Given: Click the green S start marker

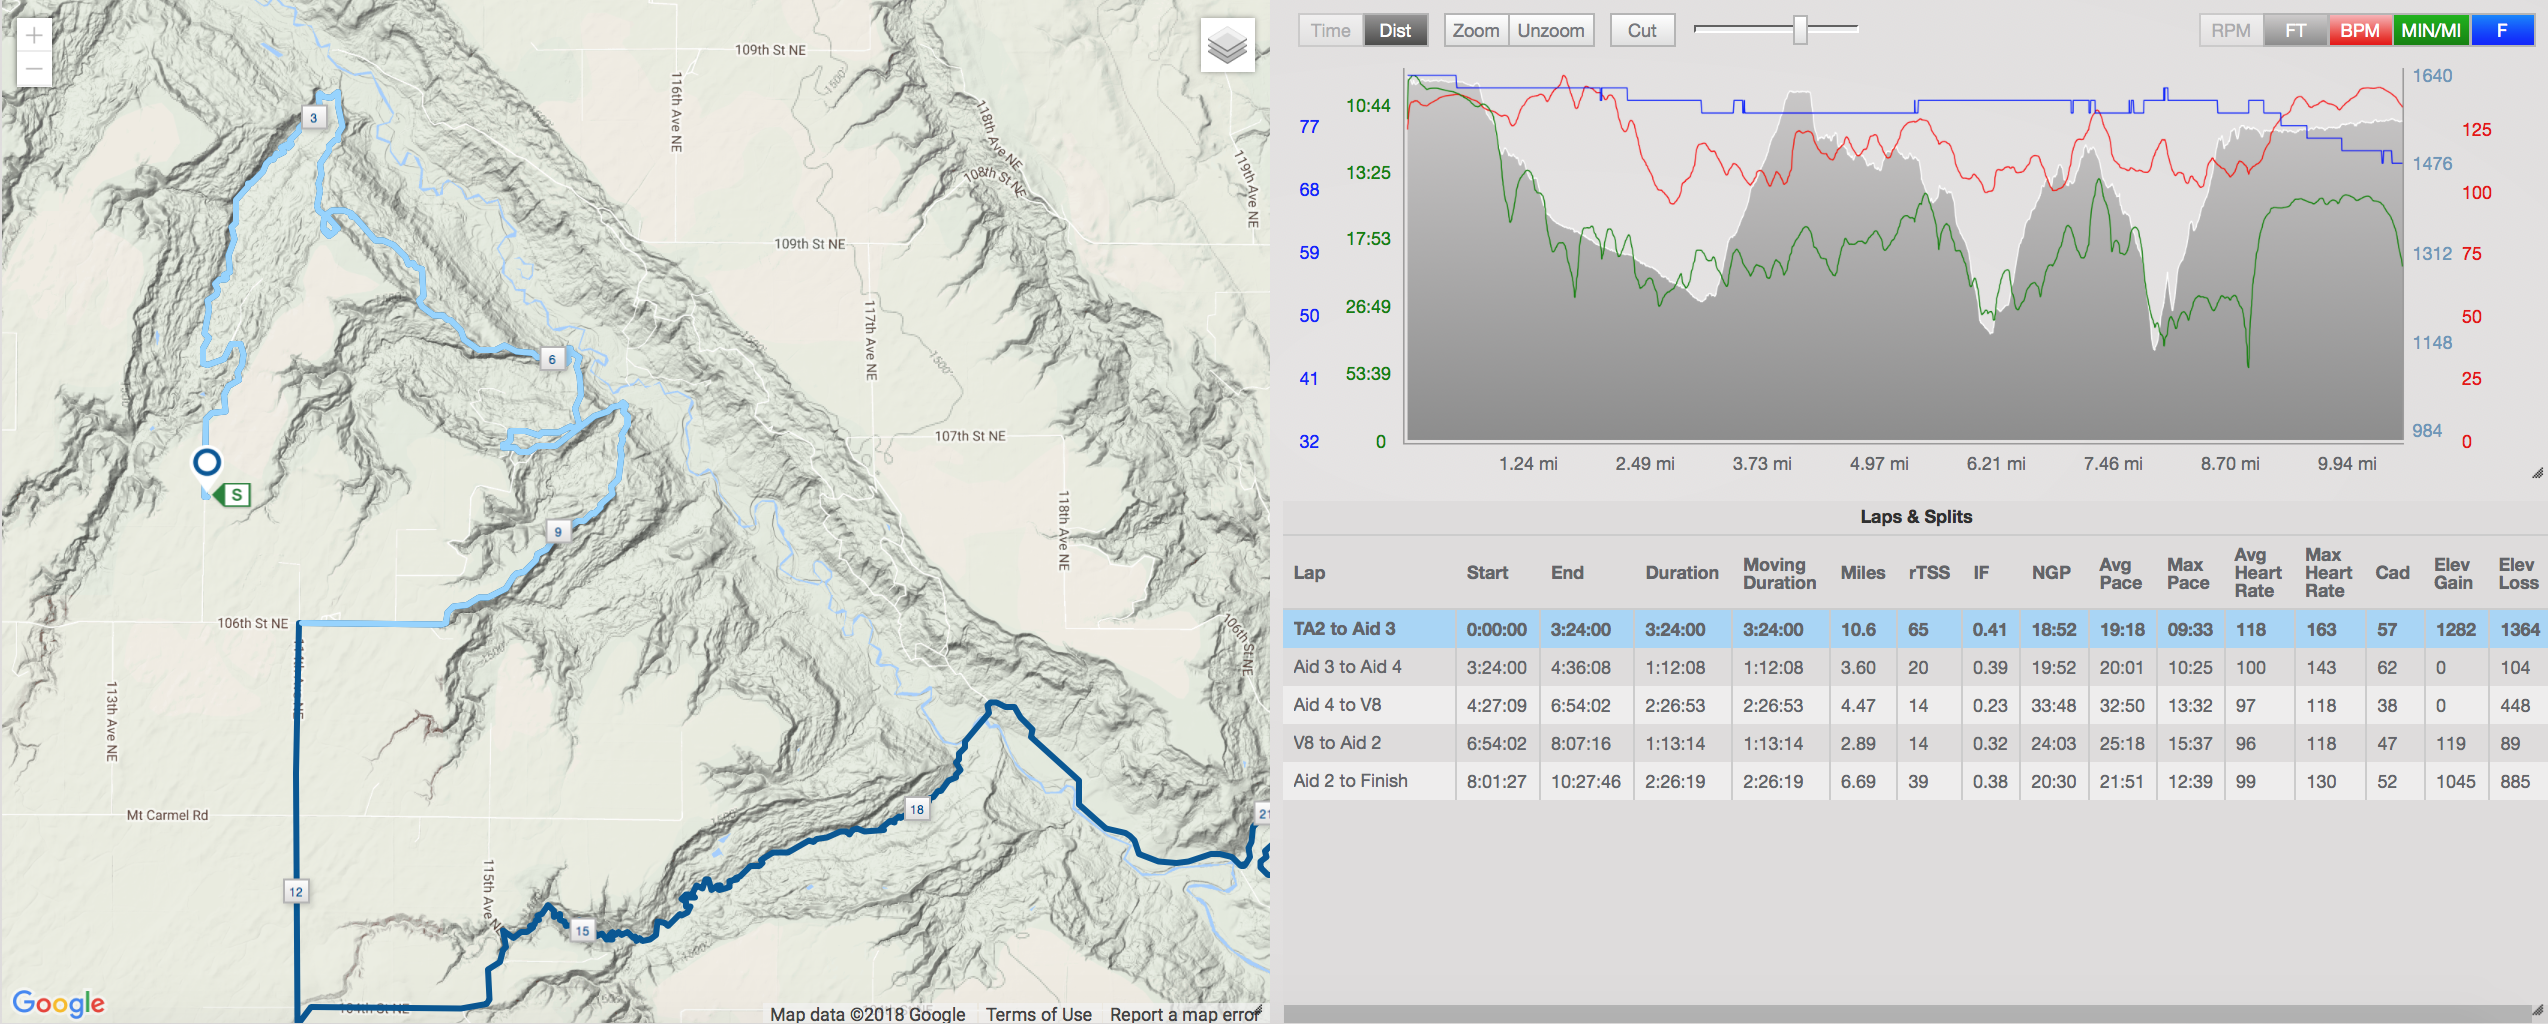Looking at the screenshot, I should pos(233,494).
